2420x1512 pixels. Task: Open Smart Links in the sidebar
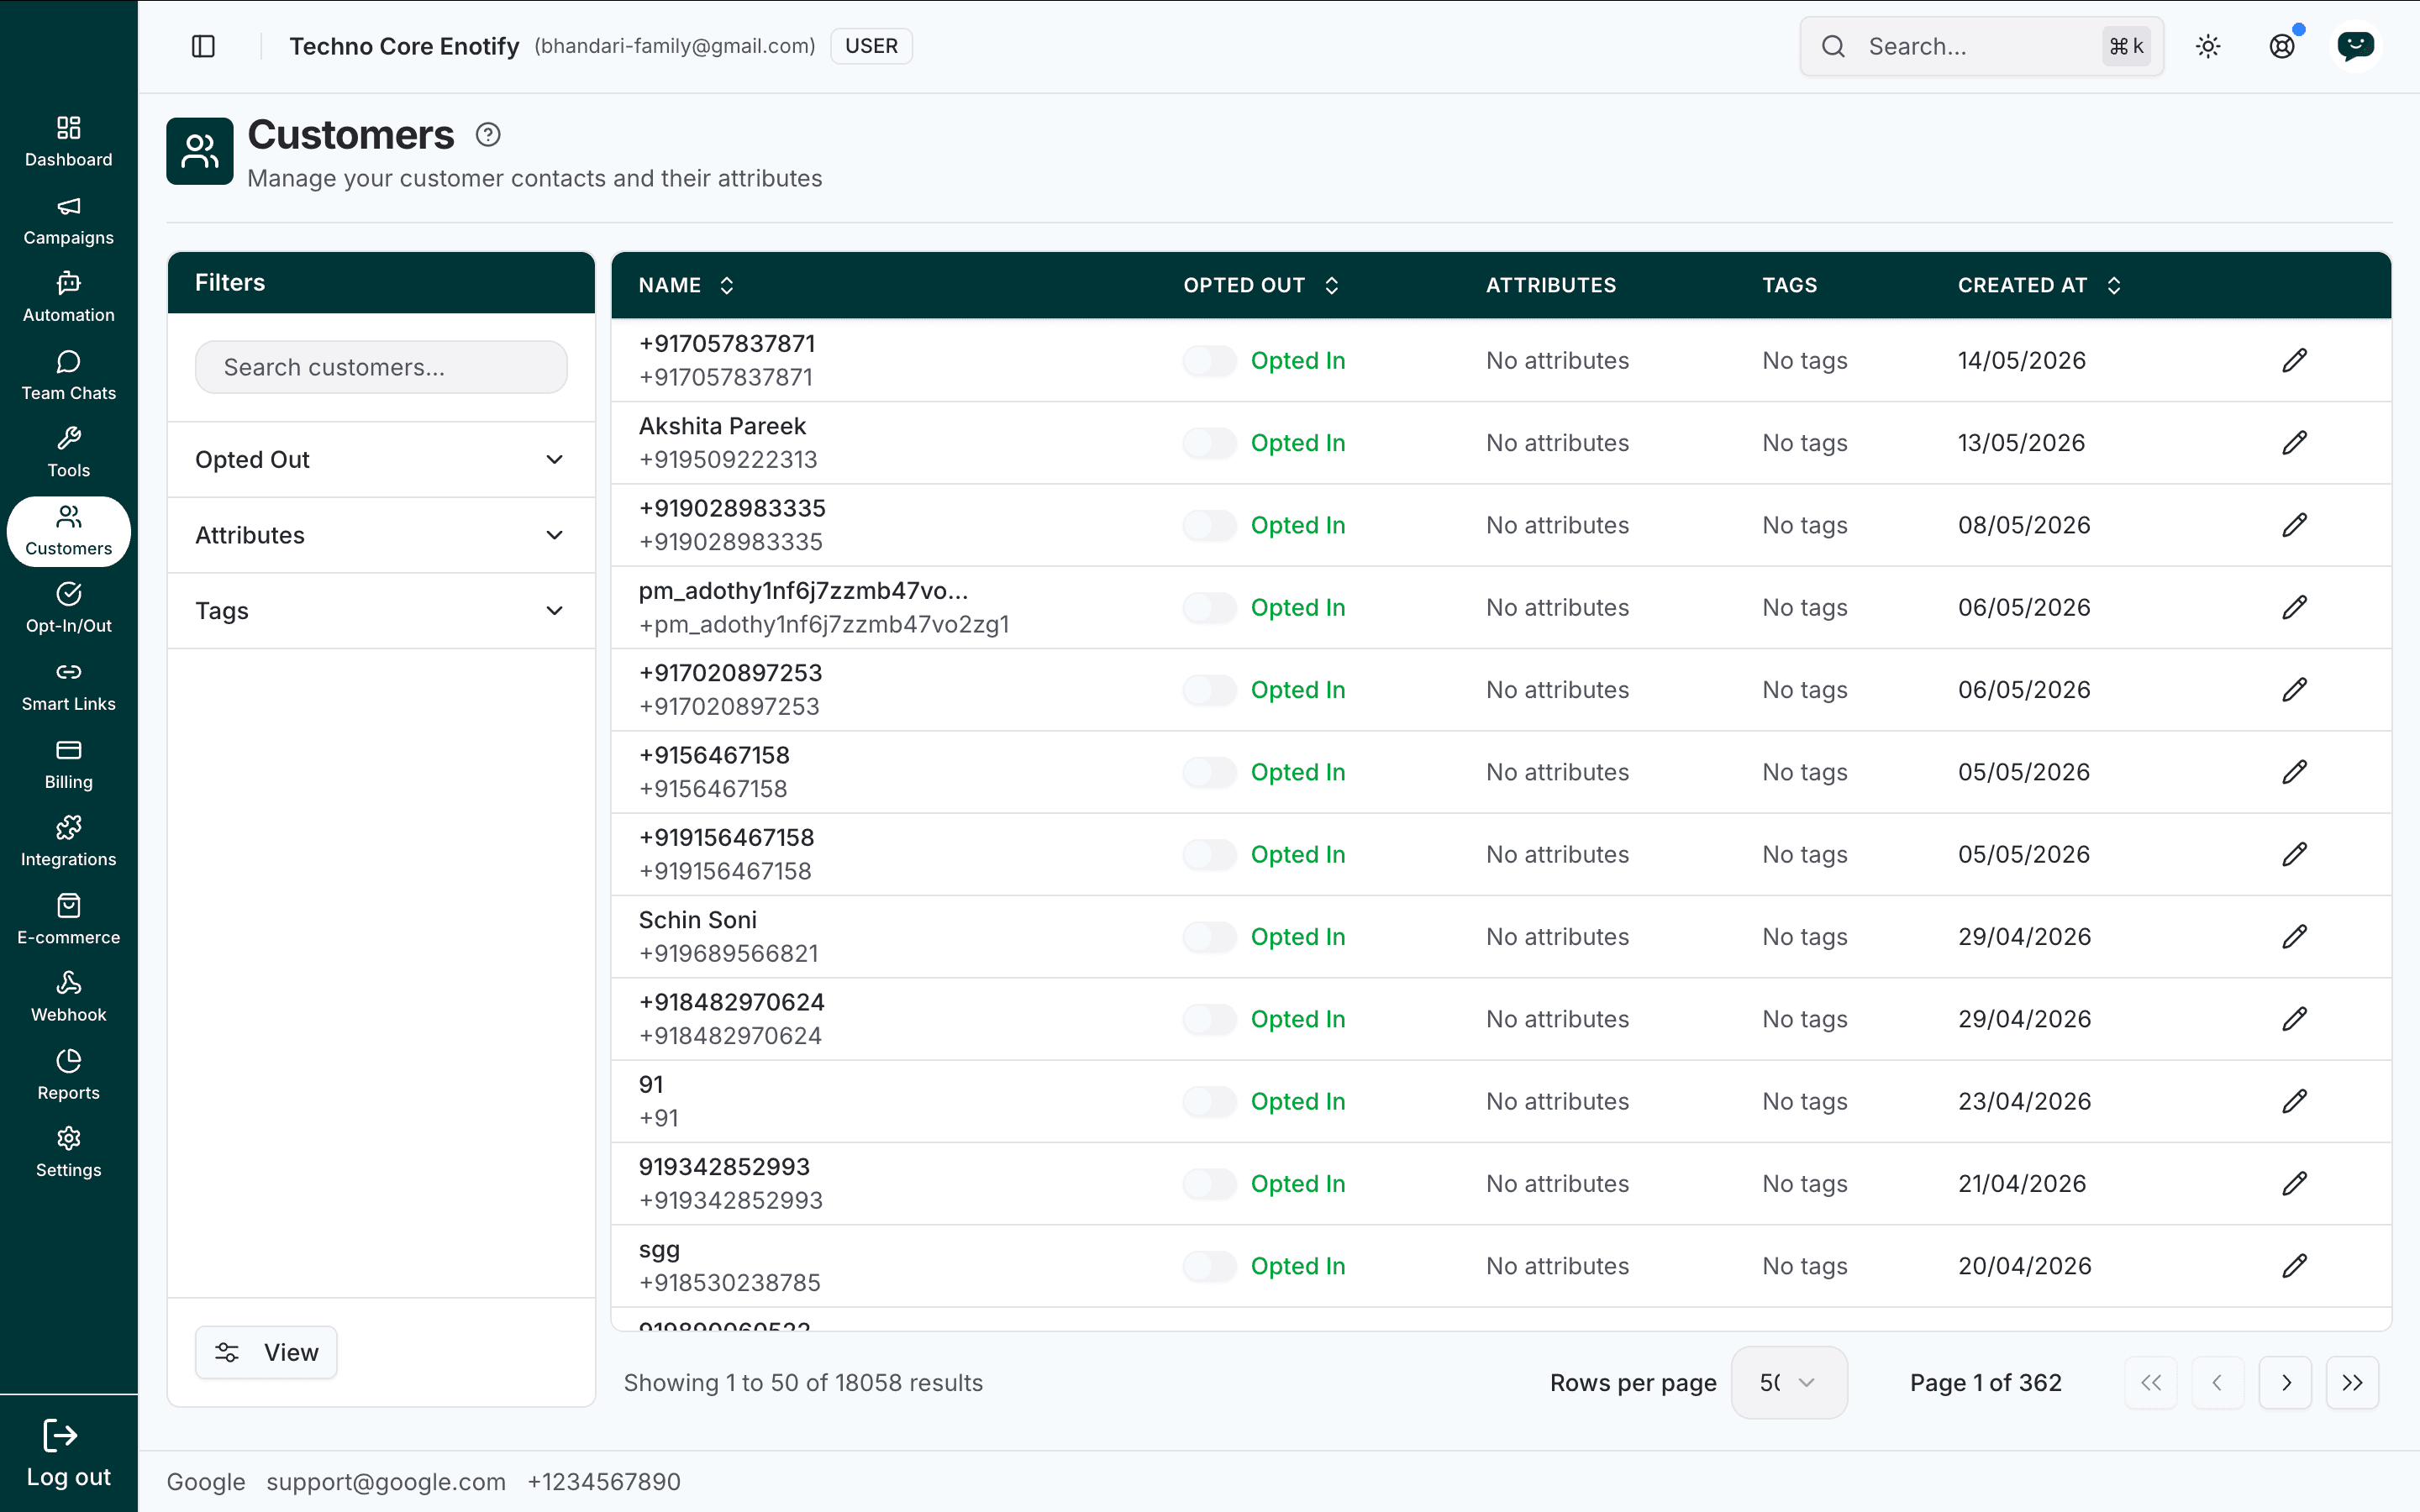pos(69,686)
